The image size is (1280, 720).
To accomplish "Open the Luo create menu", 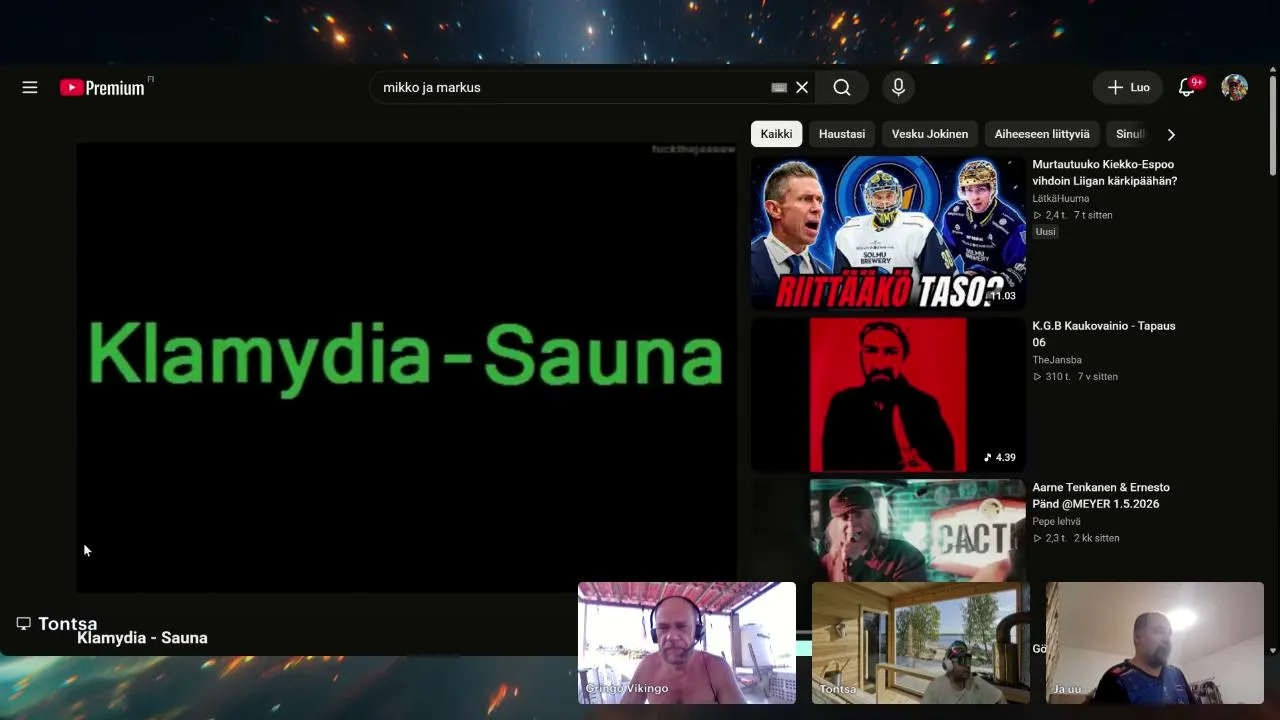I will pos(1129,88).
